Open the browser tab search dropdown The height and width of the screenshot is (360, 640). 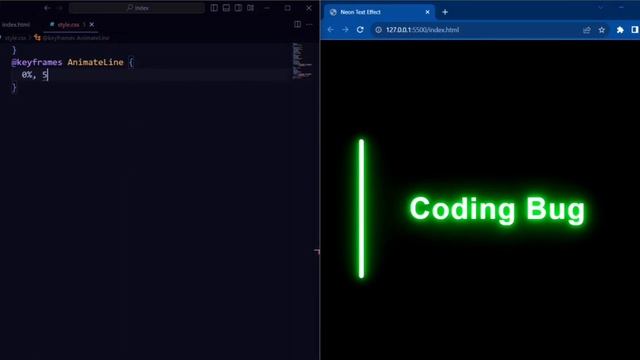[601, 7]
